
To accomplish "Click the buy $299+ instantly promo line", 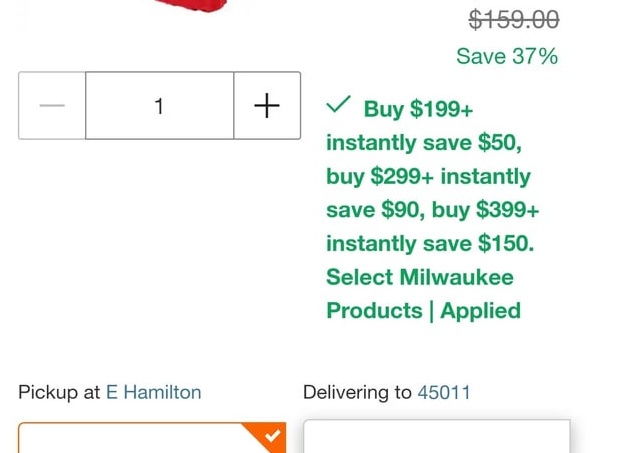I will pyautogui.click(x=428, y=176).
